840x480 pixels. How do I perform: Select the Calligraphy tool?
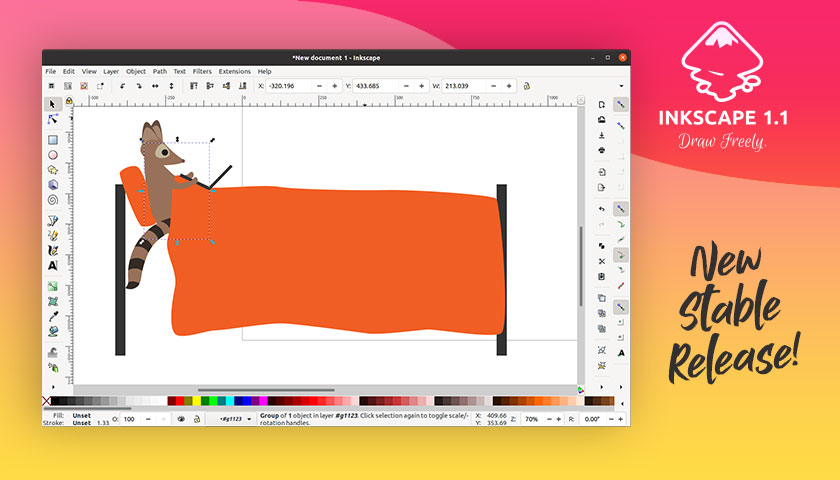tap(52, 250)
